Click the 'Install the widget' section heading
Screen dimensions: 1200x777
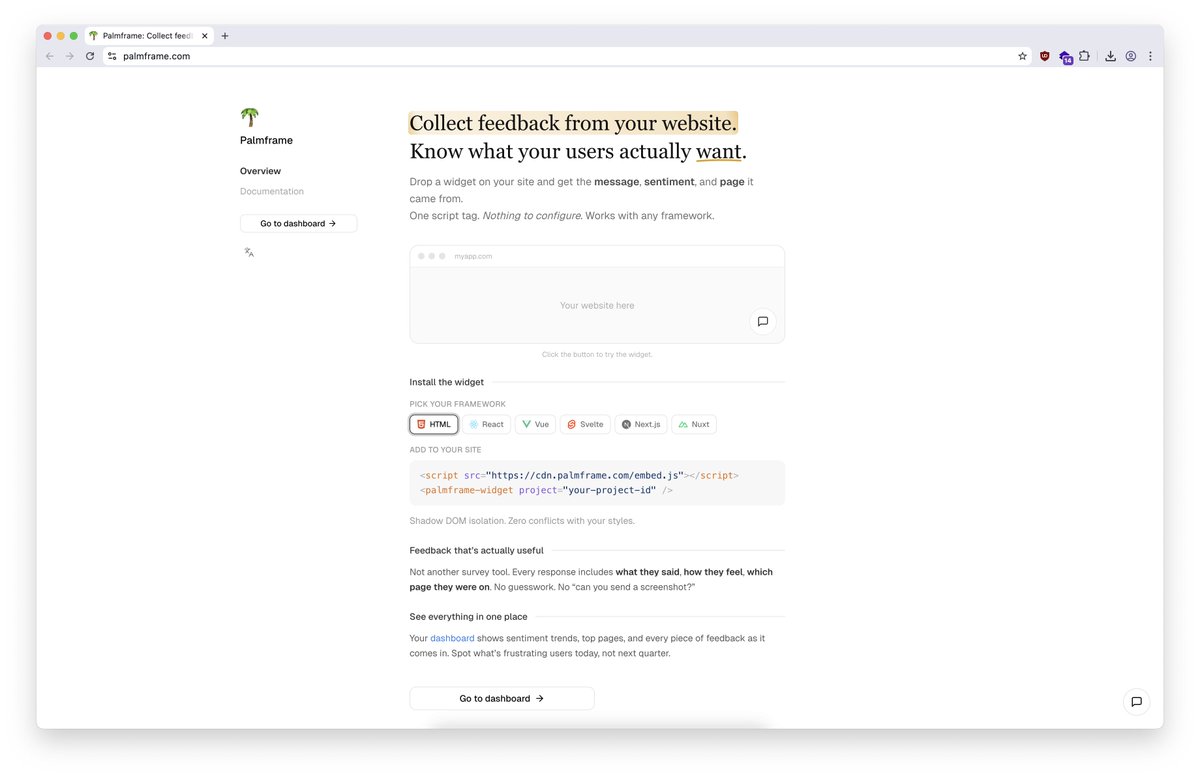point(446,382)
